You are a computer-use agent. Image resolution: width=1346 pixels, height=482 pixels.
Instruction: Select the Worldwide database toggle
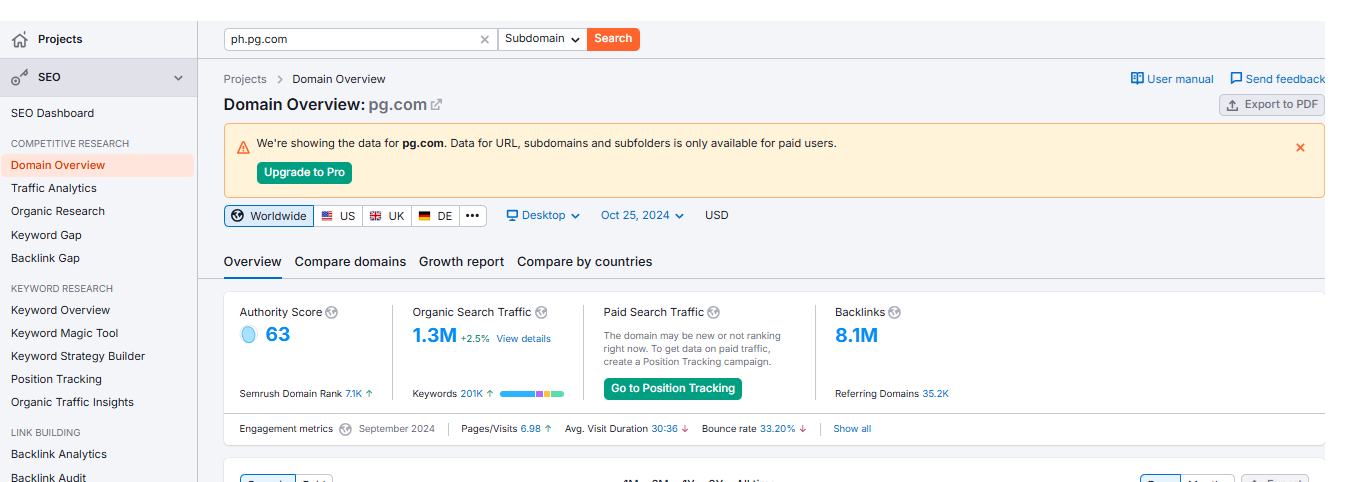[x=269, y=216]
